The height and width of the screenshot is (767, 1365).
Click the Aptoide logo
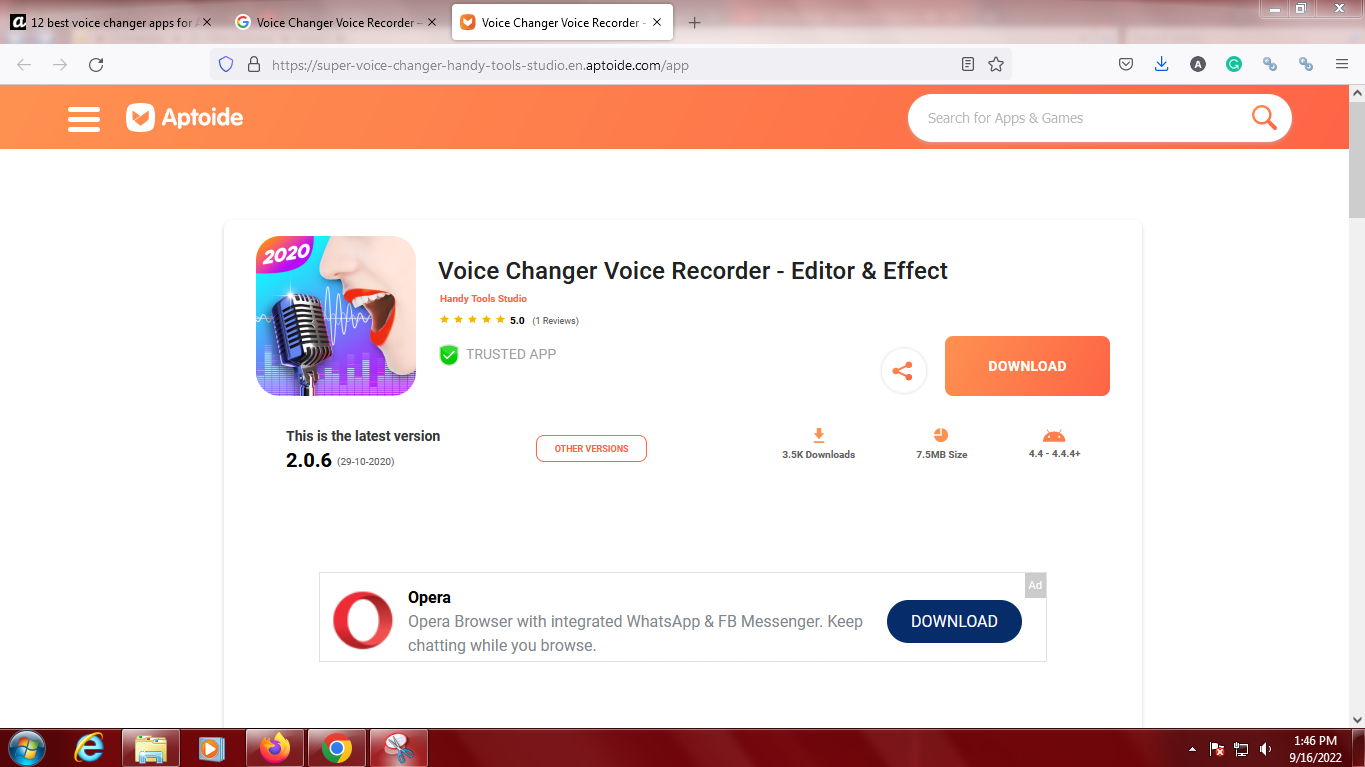[185, 118]
